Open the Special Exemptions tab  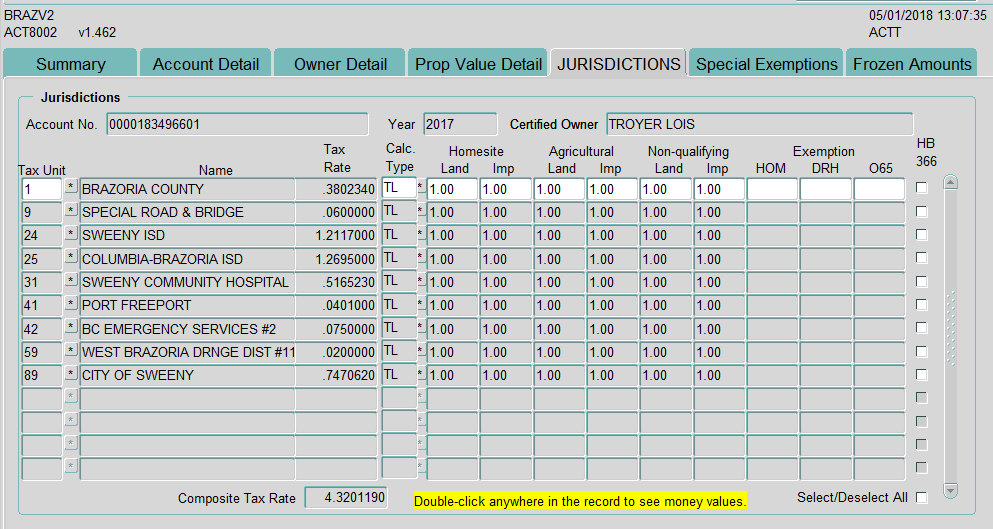tap(766, 64)
